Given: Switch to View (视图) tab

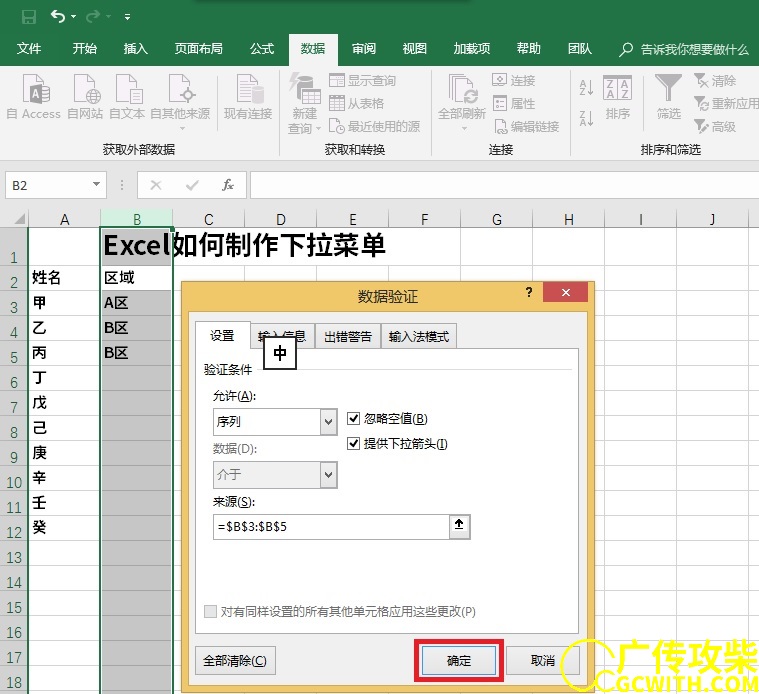Looking at the screenshot, I should [x=414, y=48].
